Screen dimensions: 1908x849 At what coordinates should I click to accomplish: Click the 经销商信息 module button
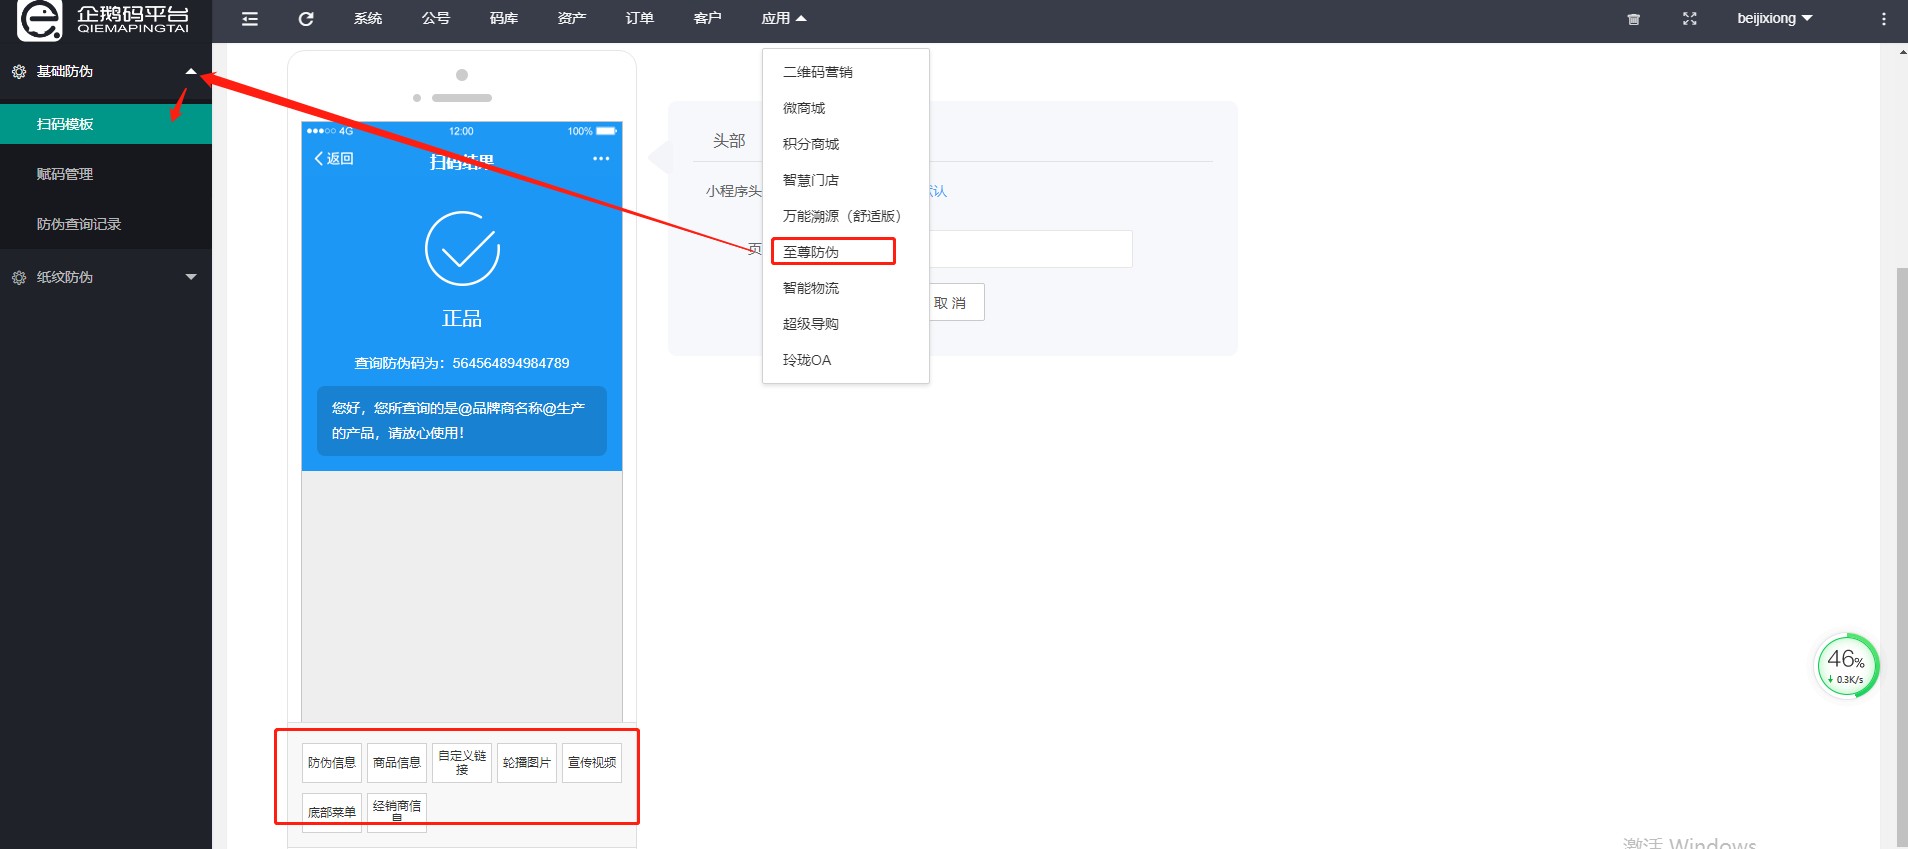point(397,812)
